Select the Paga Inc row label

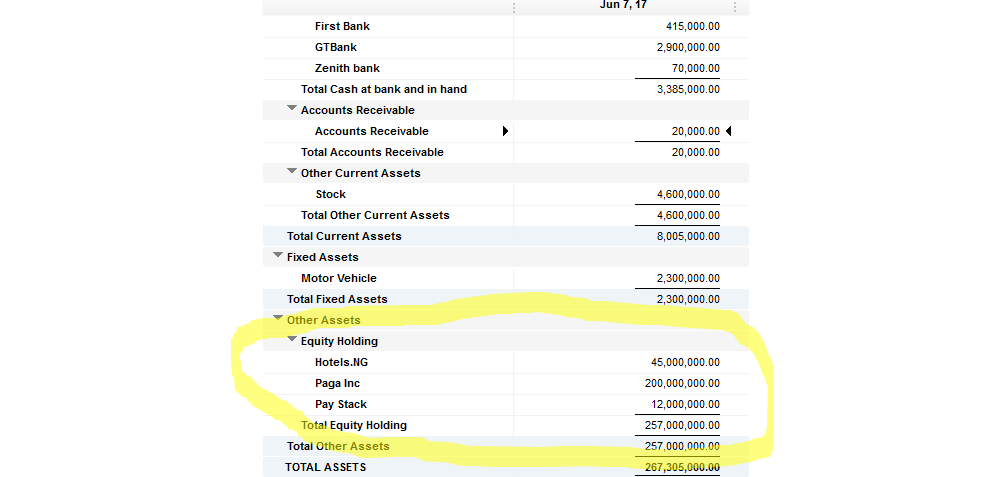(x=338, y=383)
